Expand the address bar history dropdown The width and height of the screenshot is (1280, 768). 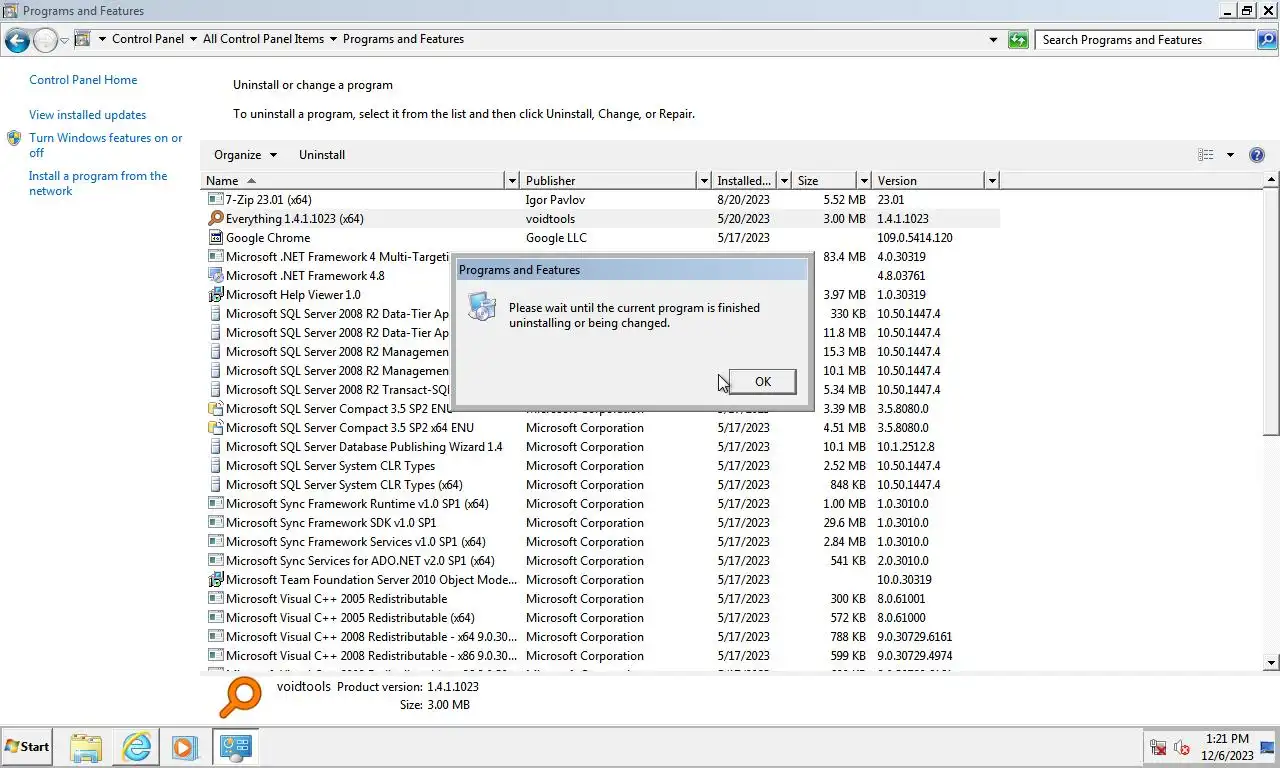coord(993,40)
